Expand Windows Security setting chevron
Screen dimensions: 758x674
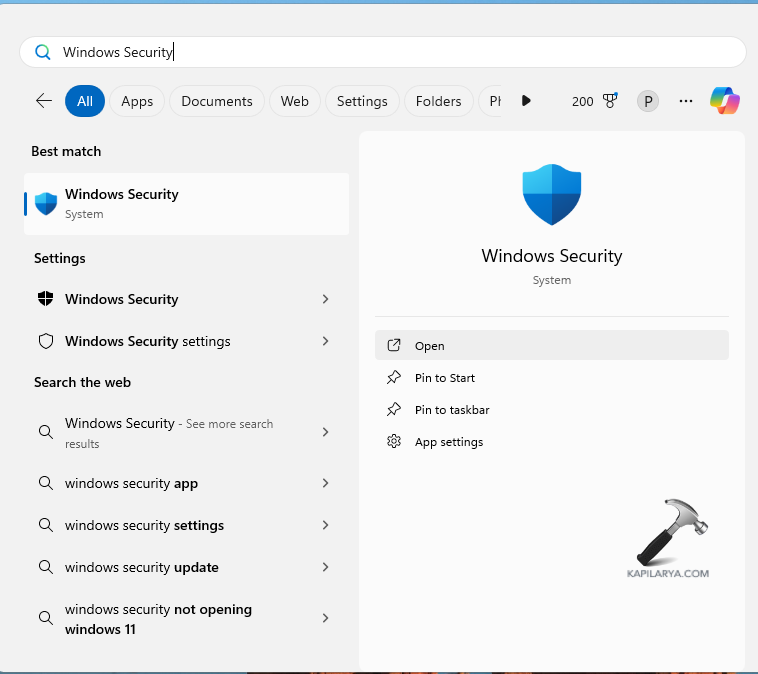click(x=325, y=299)
